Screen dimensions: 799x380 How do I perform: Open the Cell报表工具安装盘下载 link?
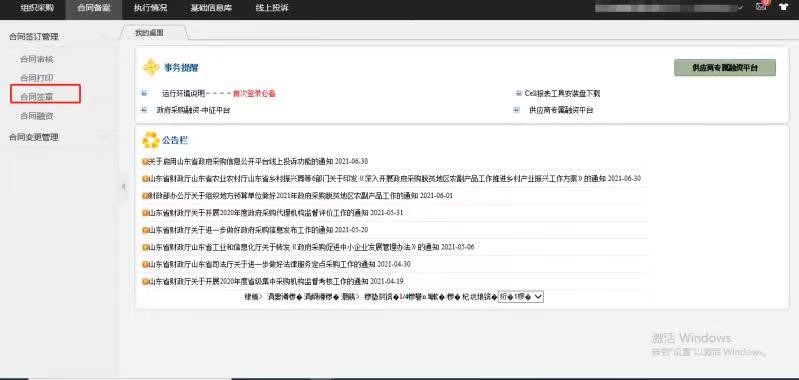[x=562, y=93]
